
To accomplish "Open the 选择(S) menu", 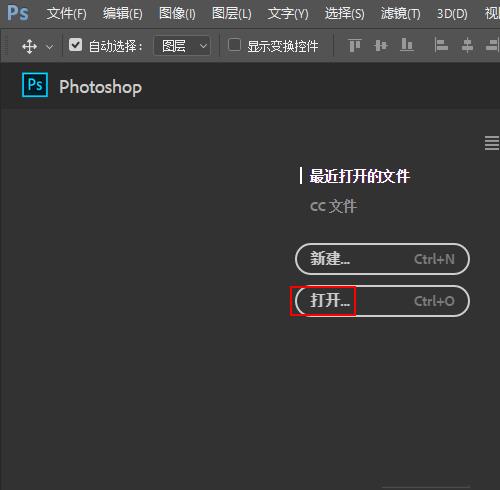I will (x=344, y=14).
